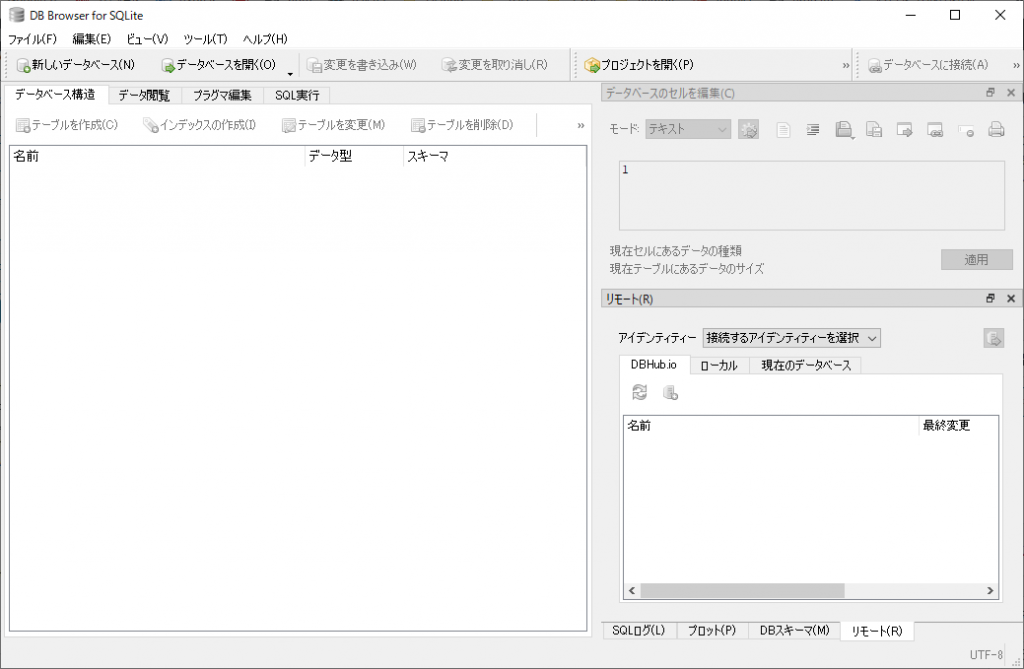Float the cell editor panel with undock icon

pyautogui.click(x=991, y=93)
